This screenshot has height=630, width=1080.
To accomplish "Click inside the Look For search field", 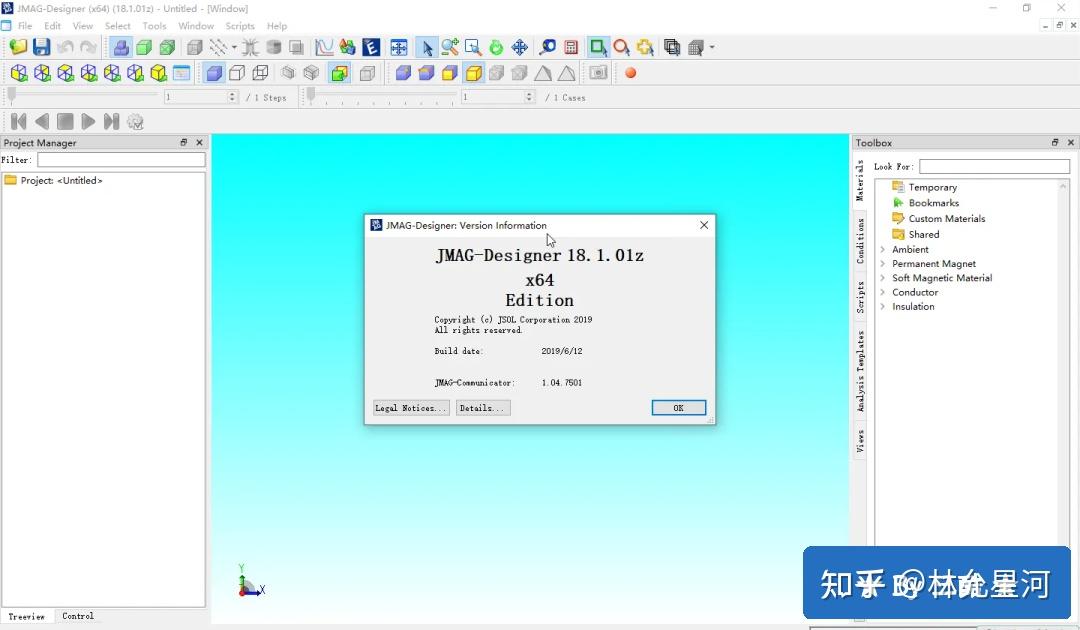I will tap(995, 166).
